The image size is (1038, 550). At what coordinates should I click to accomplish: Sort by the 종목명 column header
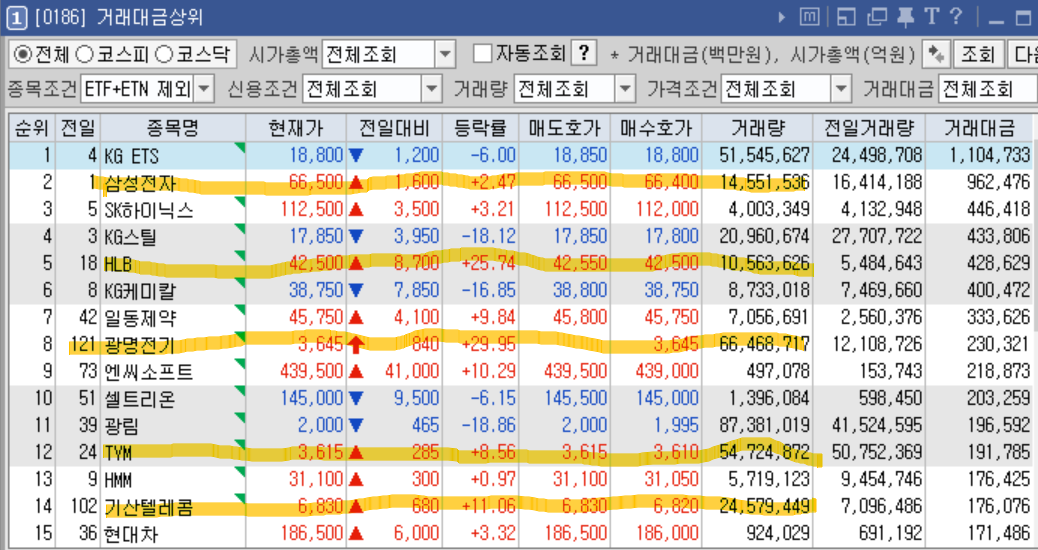point(173,128)
